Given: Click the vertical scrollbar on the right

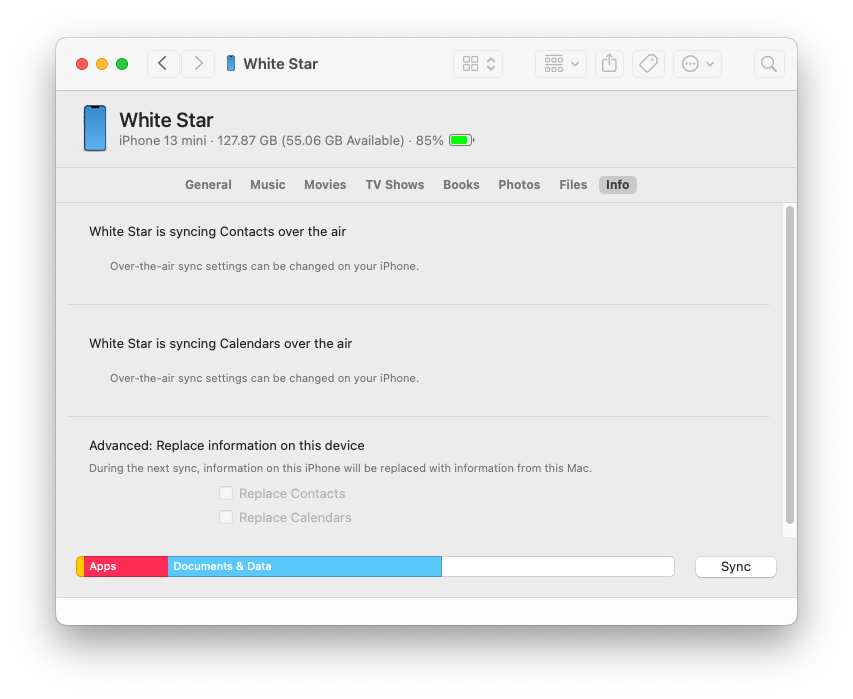Looking at the screenshot, I should (x=789, y=365).
